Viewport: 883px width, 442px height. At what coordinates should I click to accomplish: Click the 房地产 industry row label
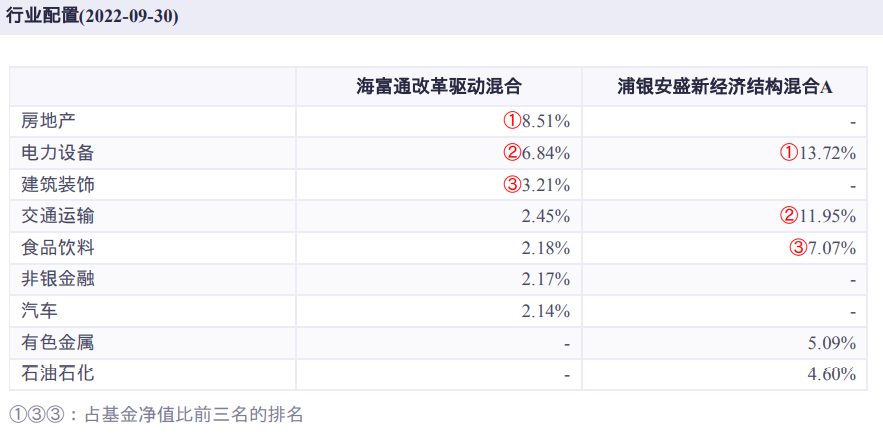[48, 121]
